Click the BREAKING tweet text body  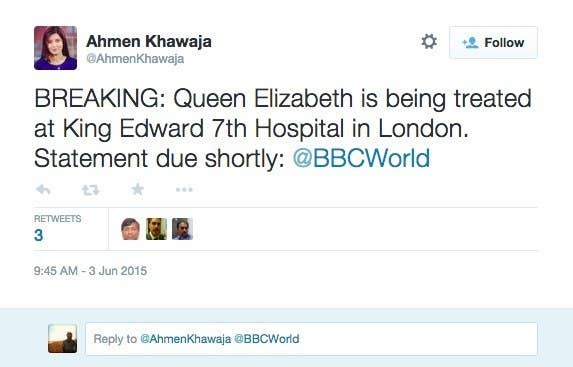click(x=283, y=128)
